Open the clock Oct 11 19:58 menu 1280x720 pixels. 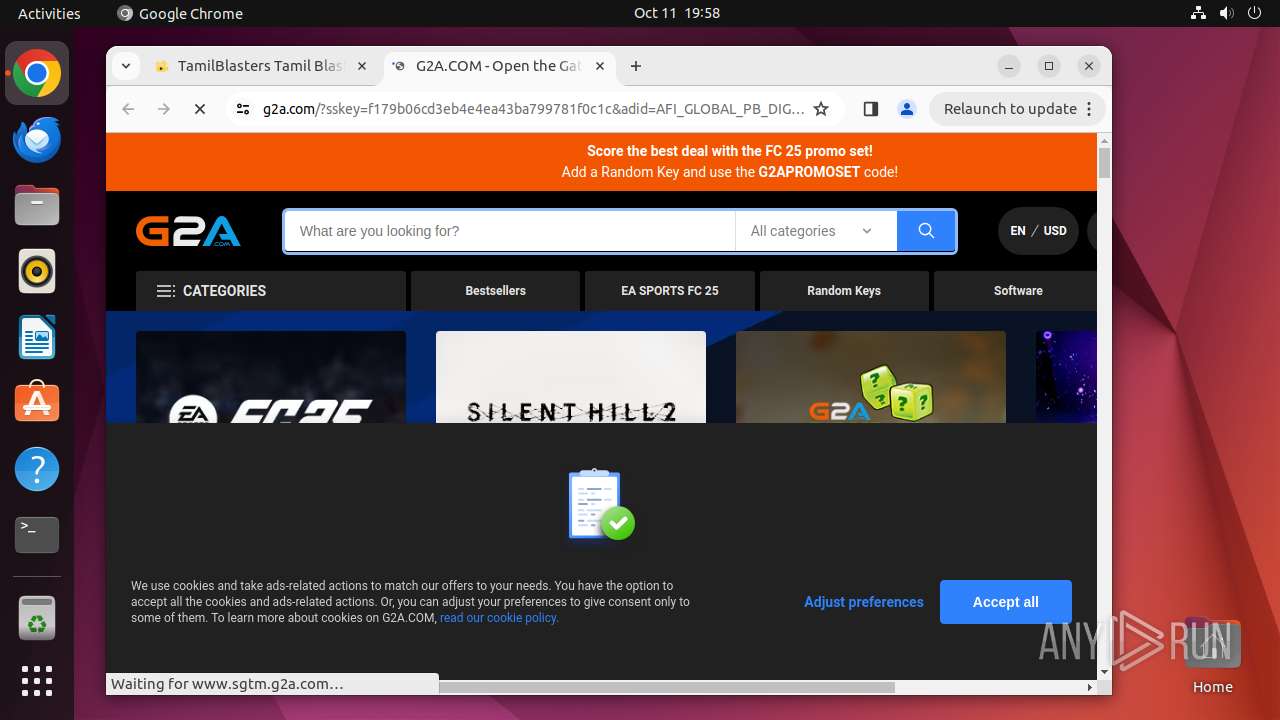click(677, 13)
